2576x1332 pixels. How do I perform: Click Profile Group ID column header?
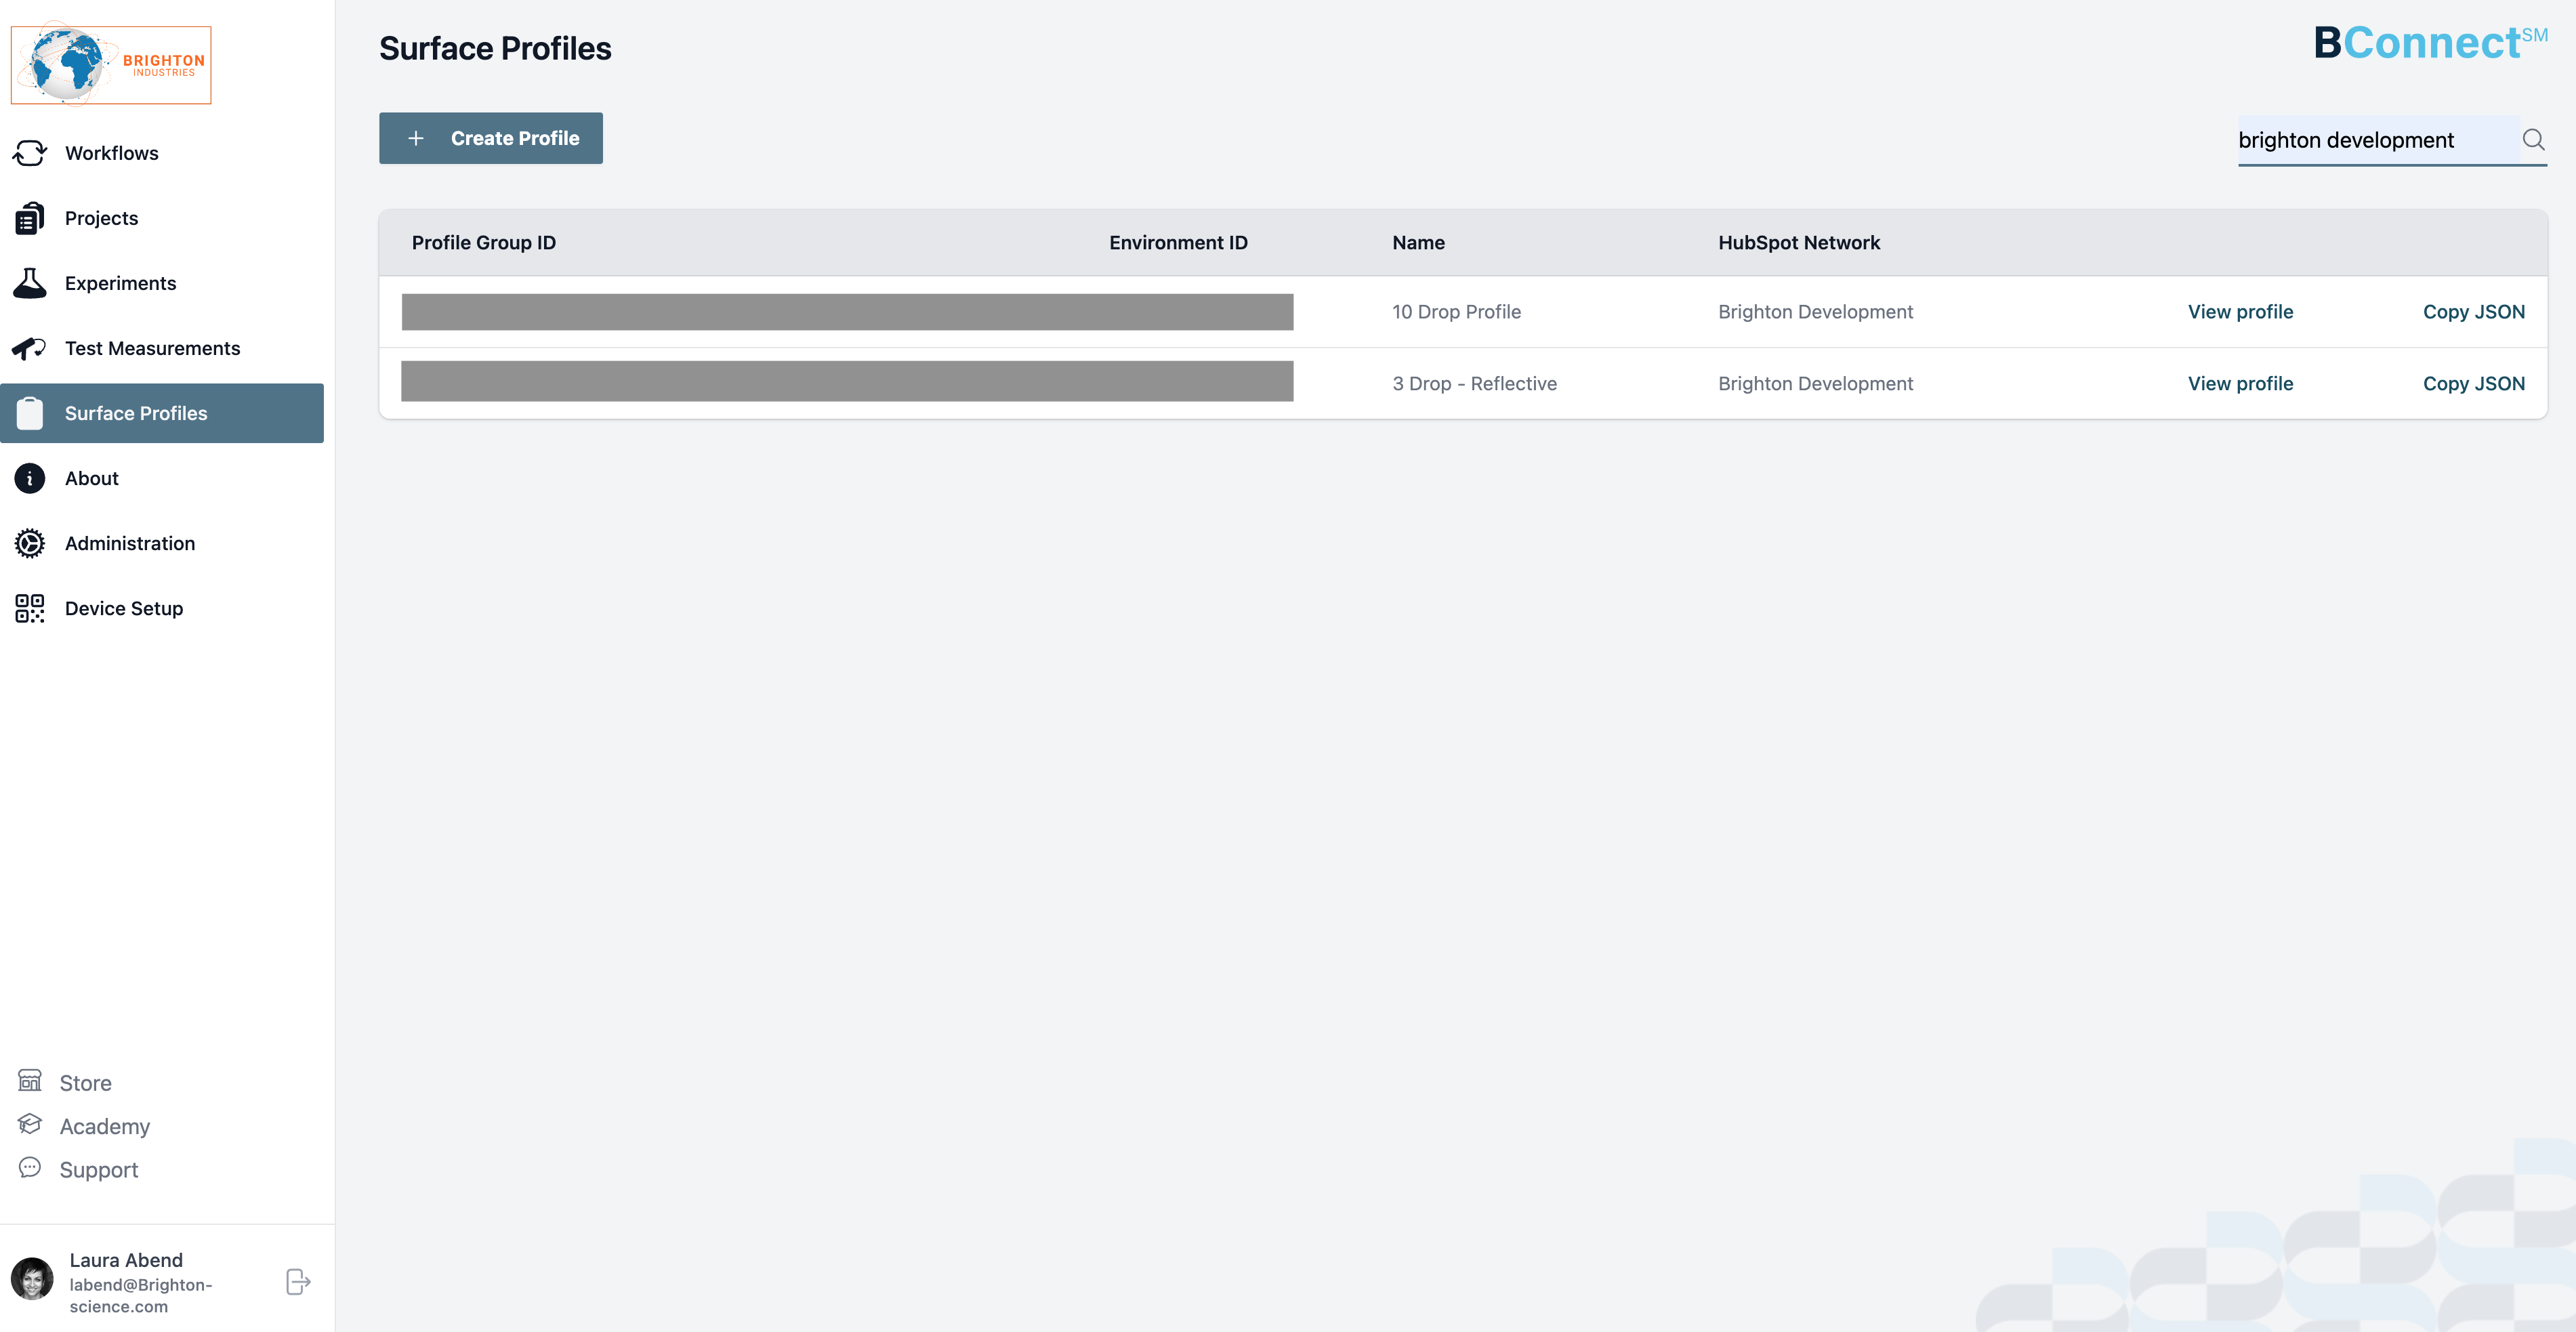tap(482, 241)
